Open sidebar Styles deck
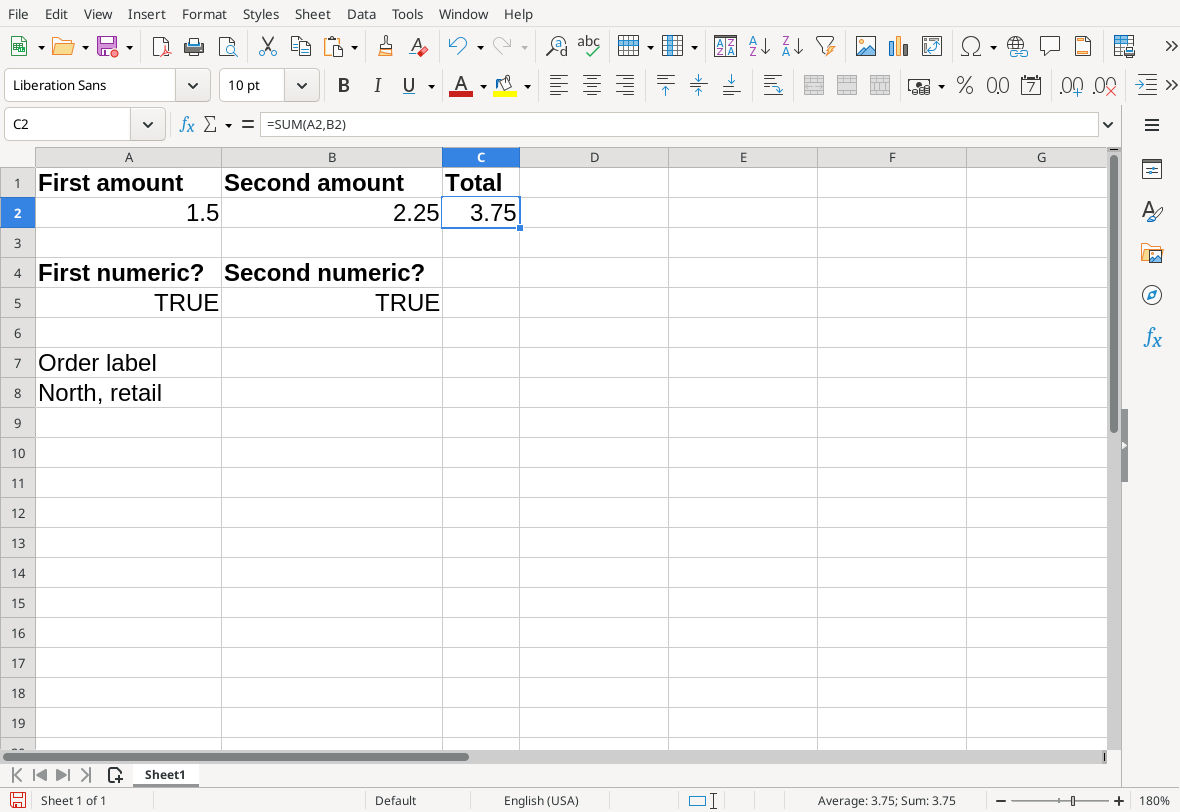This screenshot has height=812, width=1180. (1151, 211)
